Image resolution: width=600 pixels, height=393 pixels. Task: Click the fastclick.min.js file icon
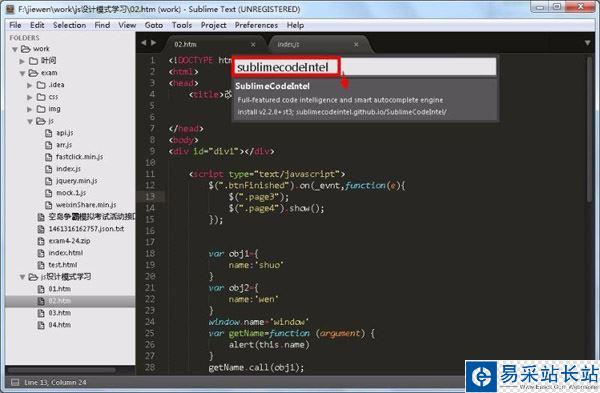pos(49,157)
